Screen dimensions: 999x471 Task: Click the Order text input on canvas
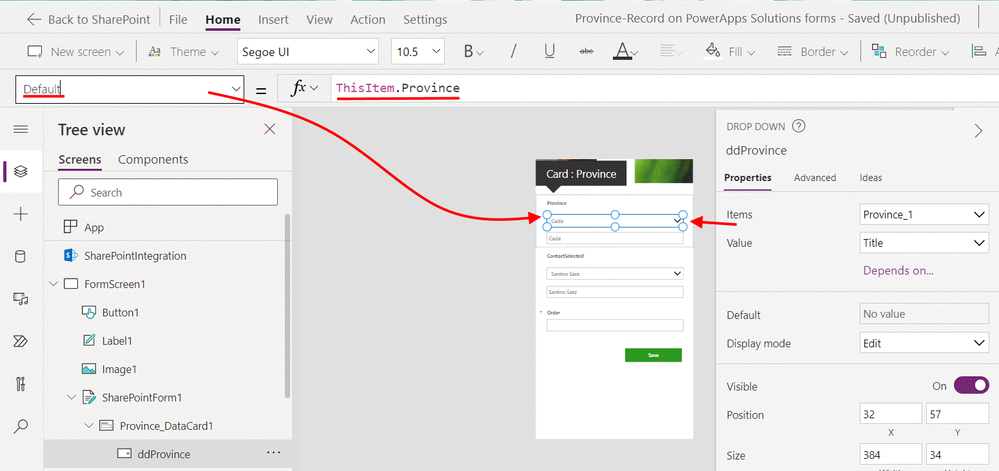tap(615, 325)
